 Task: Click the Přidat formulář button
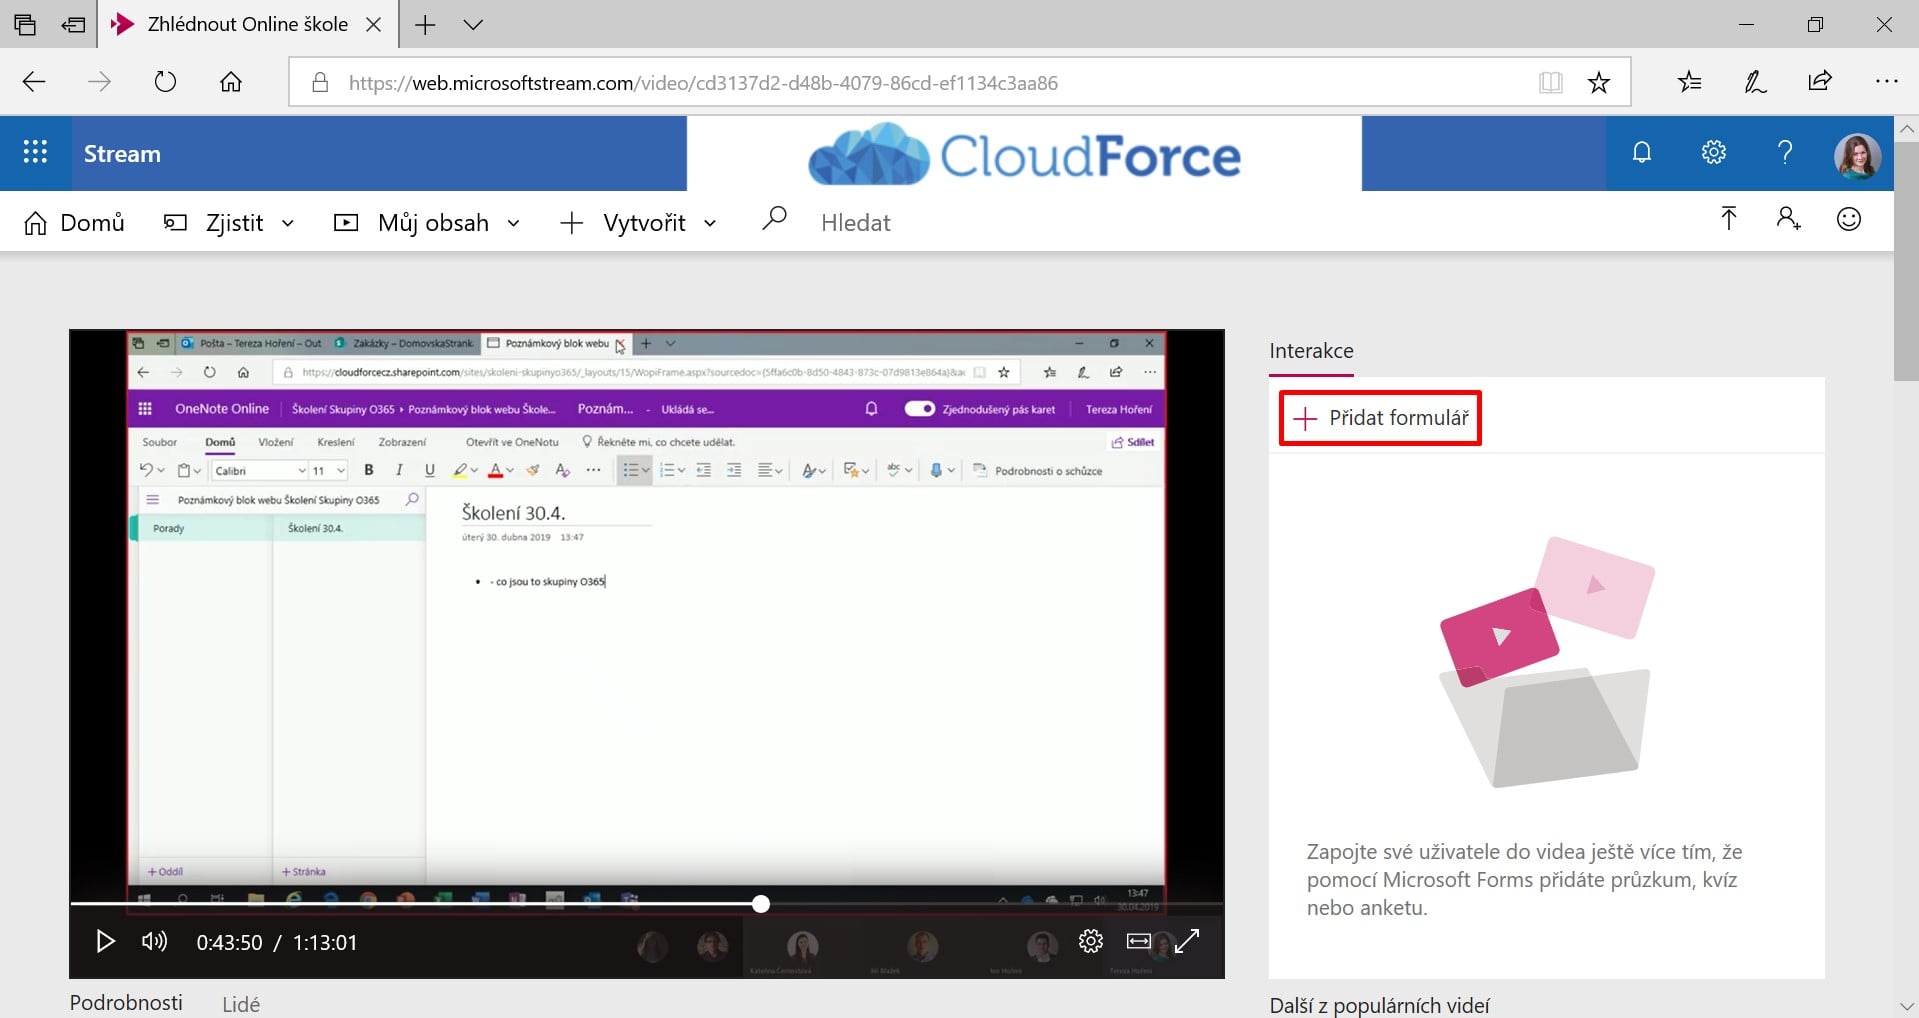1380,418
